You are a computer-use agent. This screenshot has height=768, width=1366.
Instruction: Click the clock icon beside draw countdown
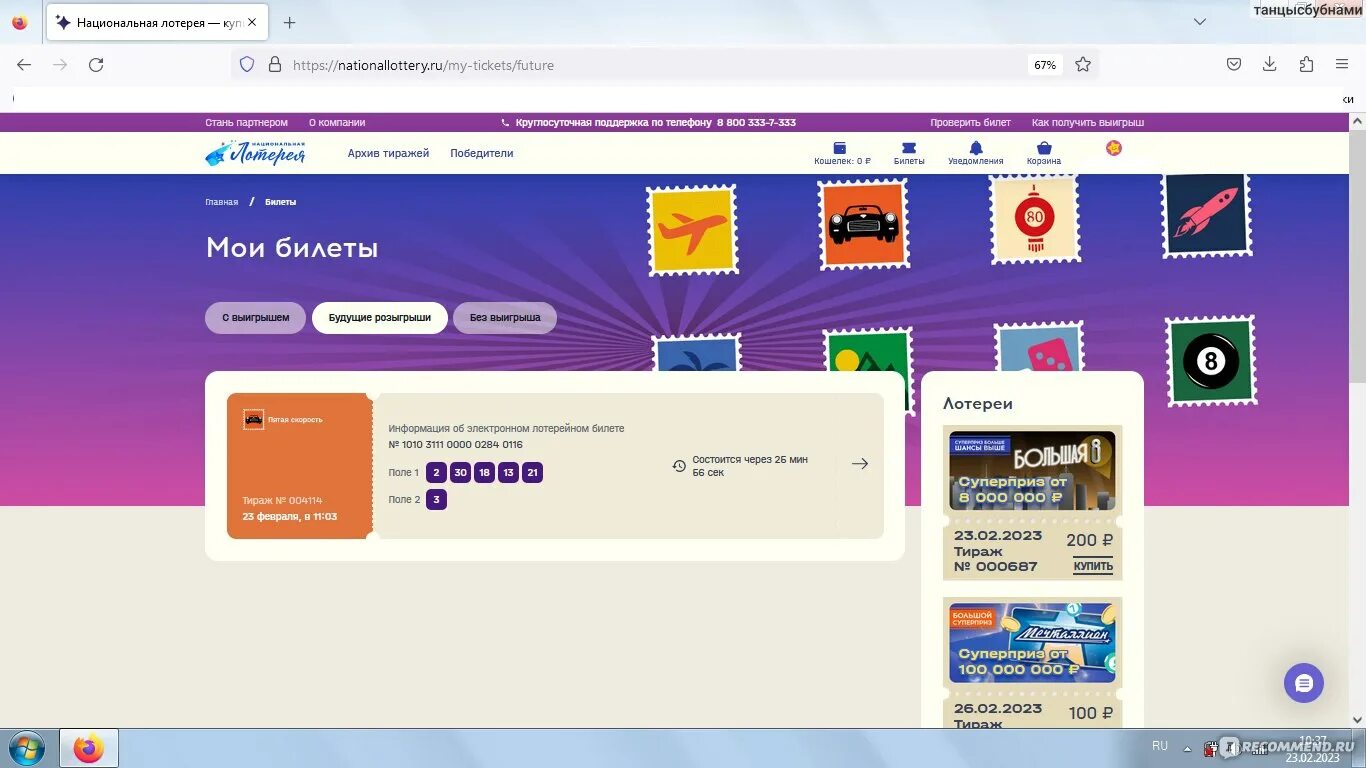tap(679, 466)
